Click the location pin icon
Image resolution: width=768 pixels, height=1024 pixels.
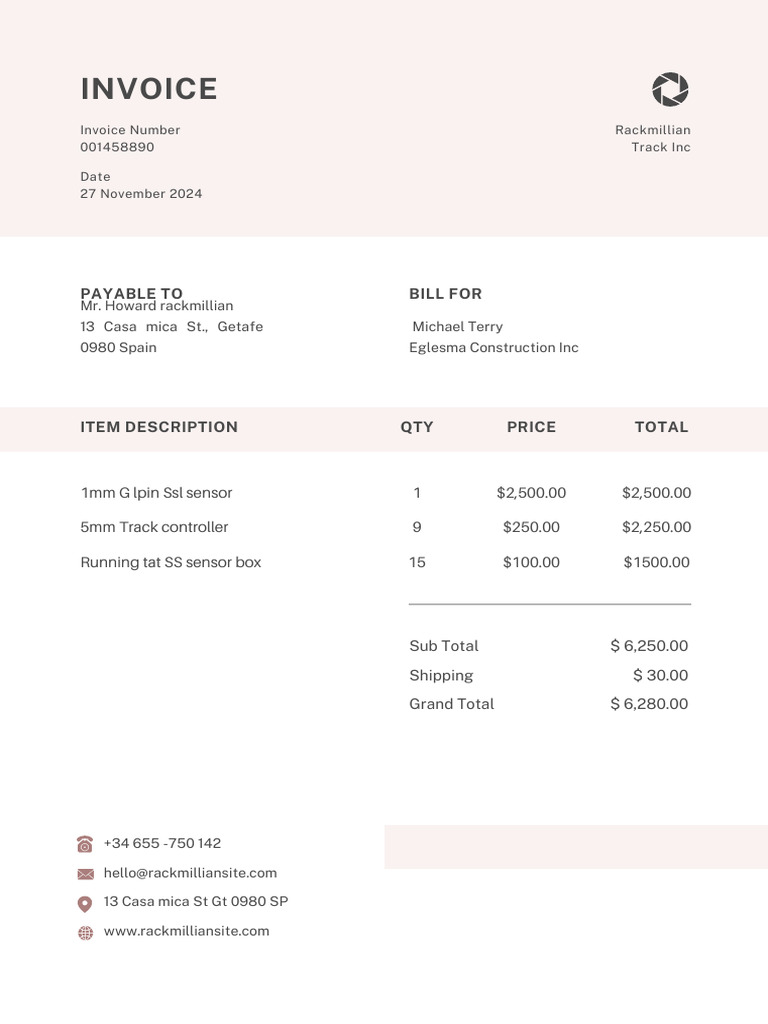click(85, 903)
